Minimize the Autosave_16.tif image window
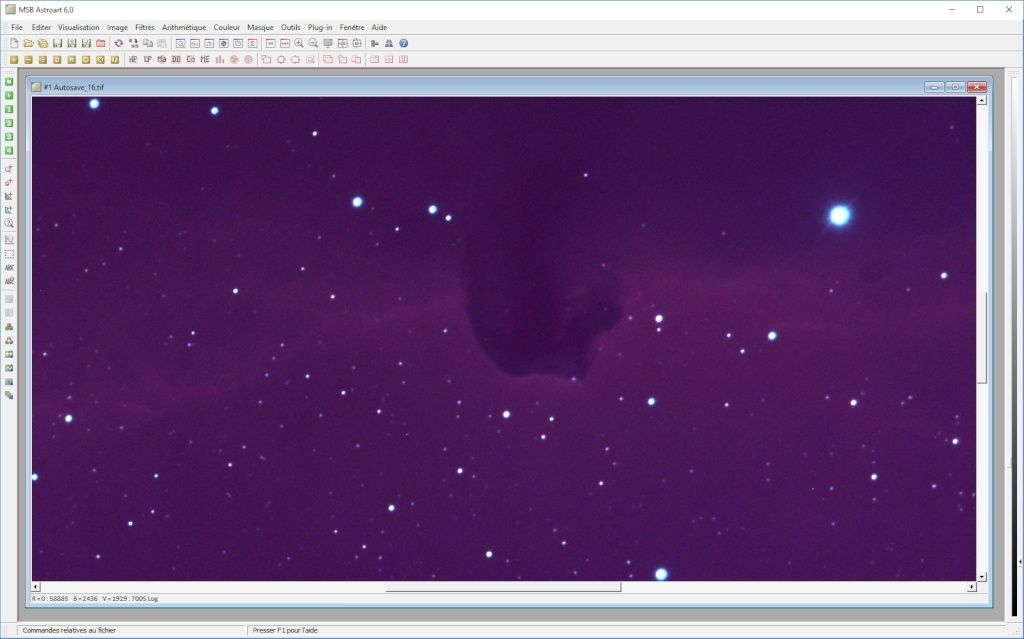This screenshot has width=1024, height=639. pyautogui.click(x=934, y=87)
